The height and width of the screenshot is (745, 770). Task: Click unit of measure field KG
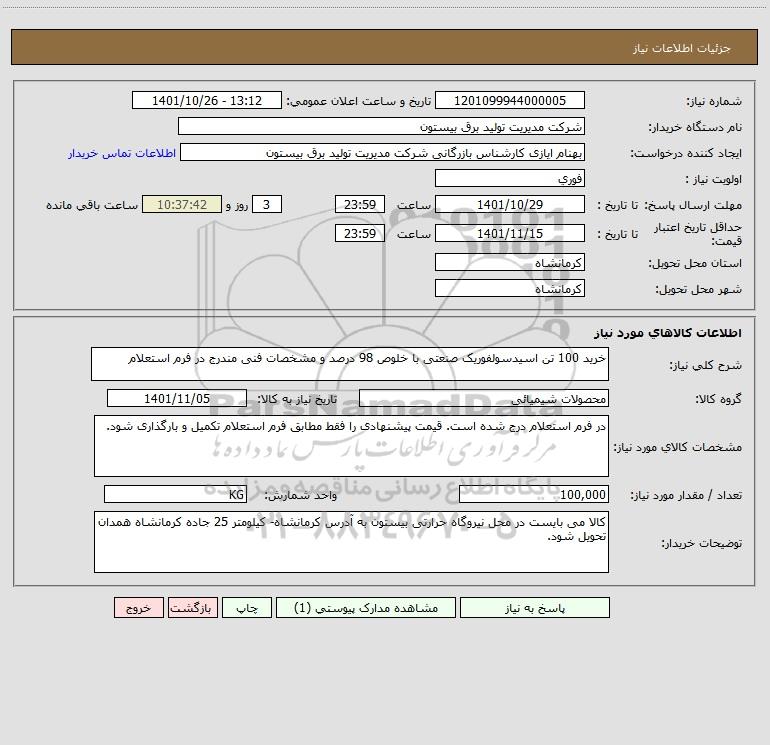175,494
